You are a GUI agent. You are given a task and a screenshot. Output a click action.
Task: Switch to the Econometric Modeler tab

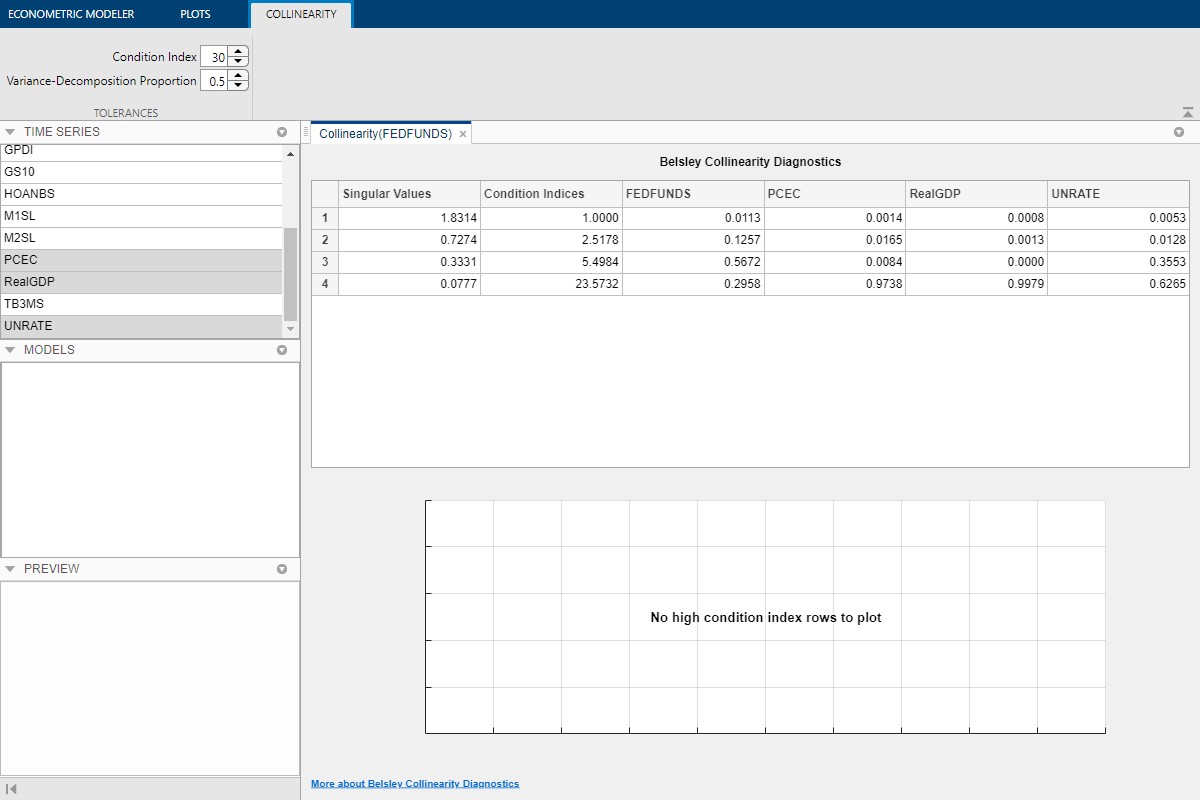click(x=71, y=15)
